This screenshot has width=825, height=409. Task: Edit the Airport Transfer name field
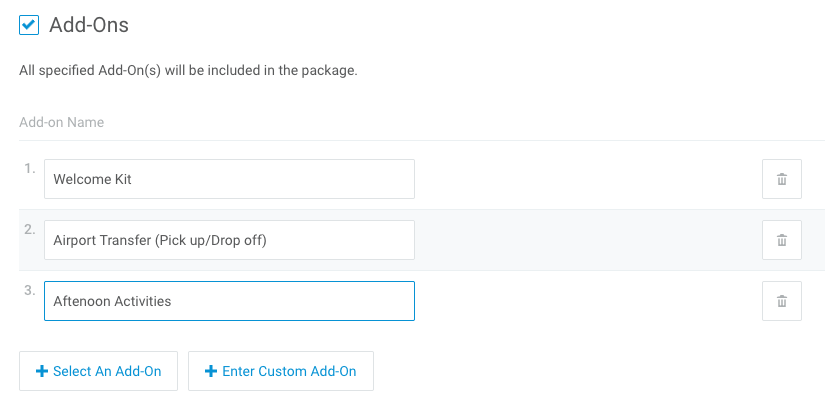tap(229, 240)
